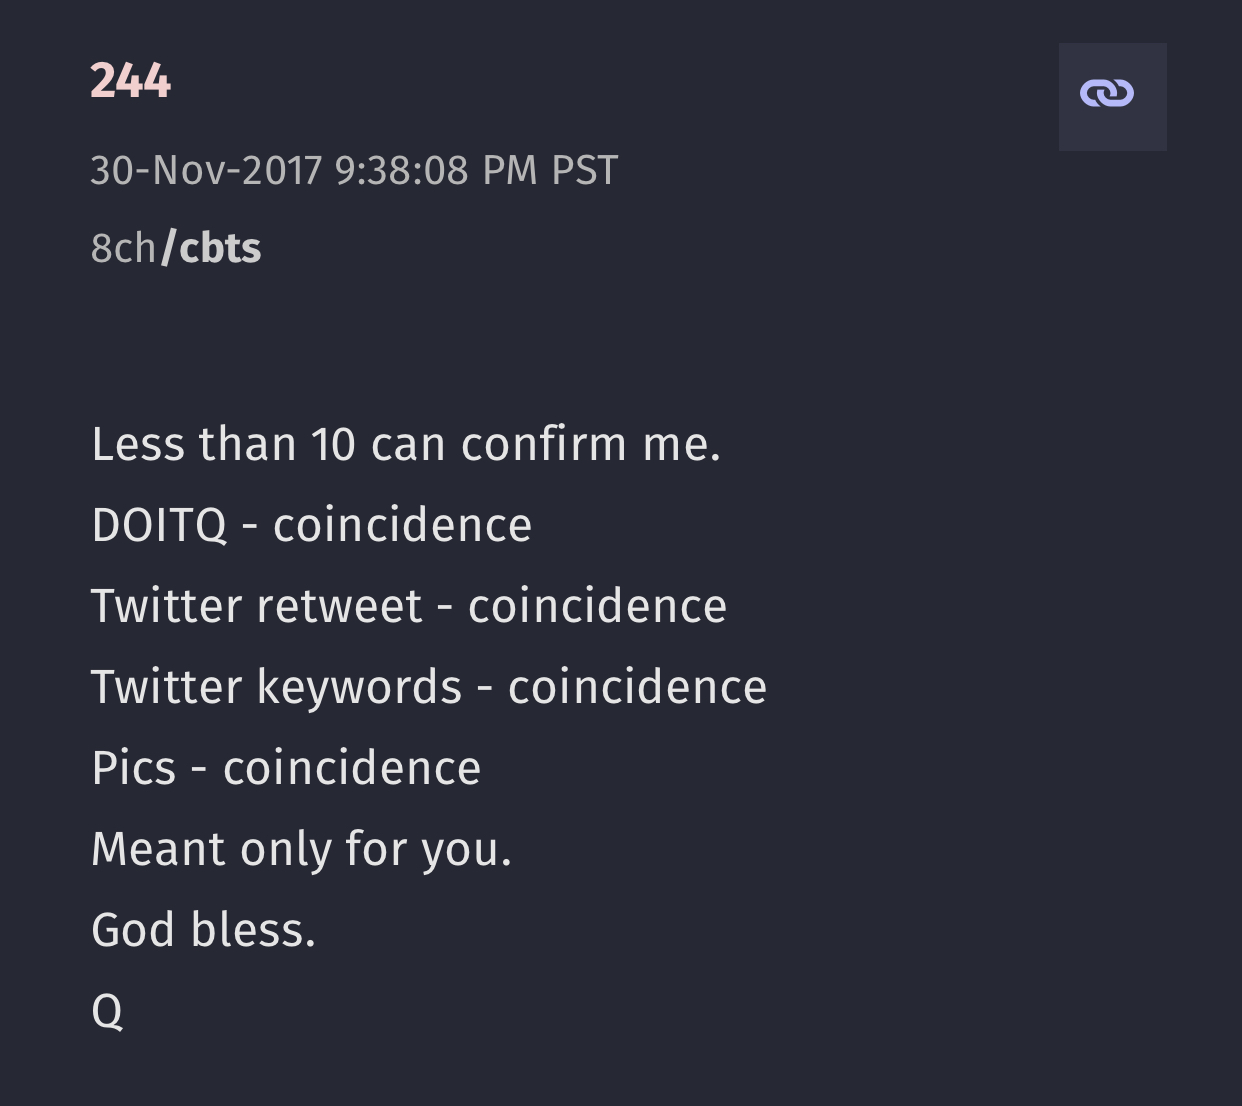This screenshot has width=1242, height=1106.
Task: Select the 'Meant only for you.' line
Action: tap(301, 849)
